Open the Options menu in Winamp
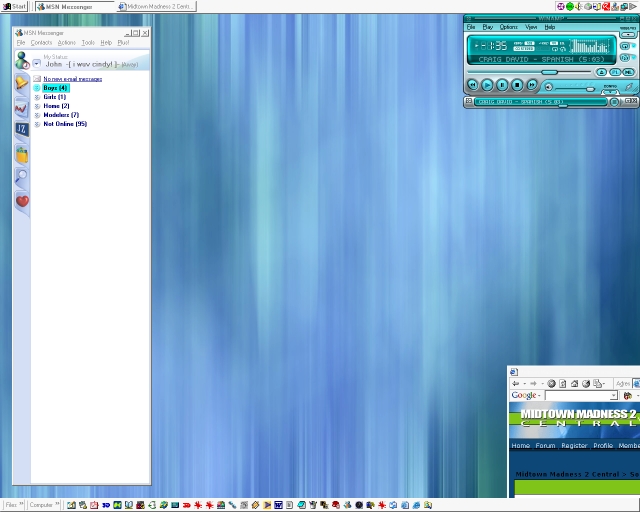This screenshot has height=512, width=640. pos(509,27)
